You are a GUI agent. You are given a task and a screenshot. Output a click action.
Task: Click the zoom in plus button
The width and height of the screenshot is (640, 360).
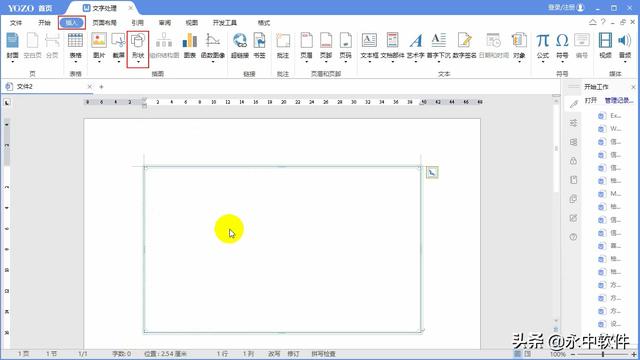pos(634,354)
